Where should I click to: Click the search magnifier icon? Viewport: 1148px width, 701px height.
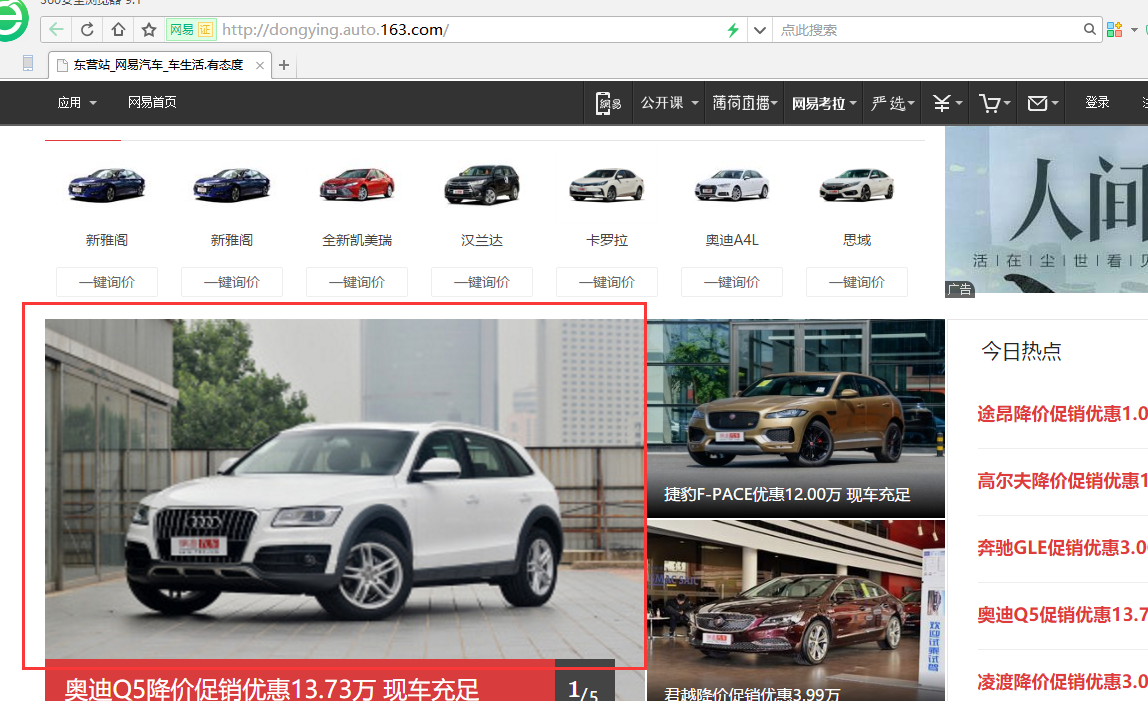click(x=1089, y=29)
